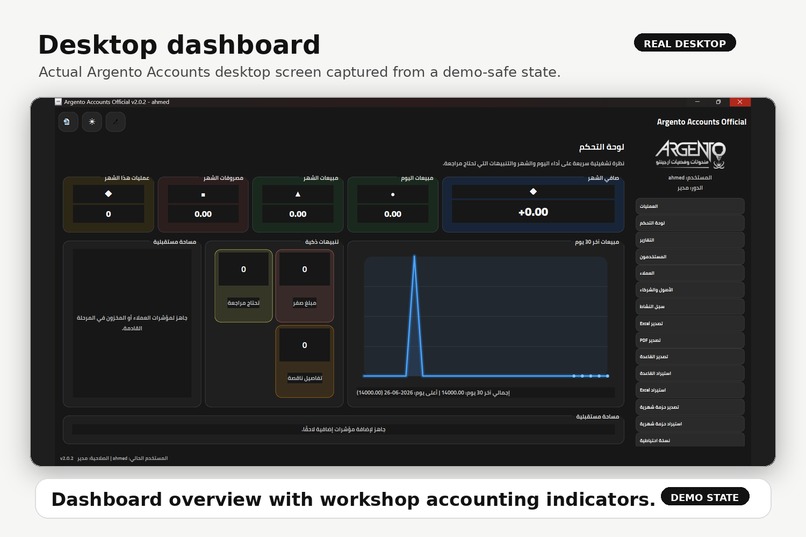The width and height of the screenshot is (806, 537).
Task: Click the pencil edit icon button
Action: pyautogui.click(x=116, y=122)
